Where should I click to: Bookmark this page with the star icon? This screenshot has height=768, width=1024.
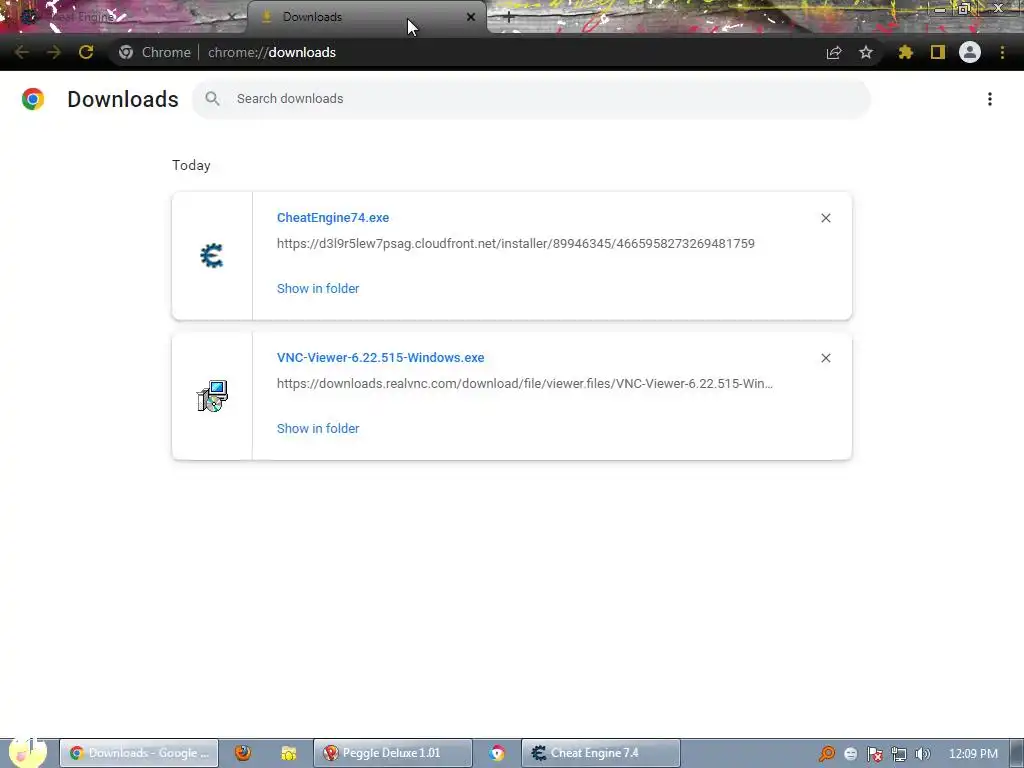[865, 52]
